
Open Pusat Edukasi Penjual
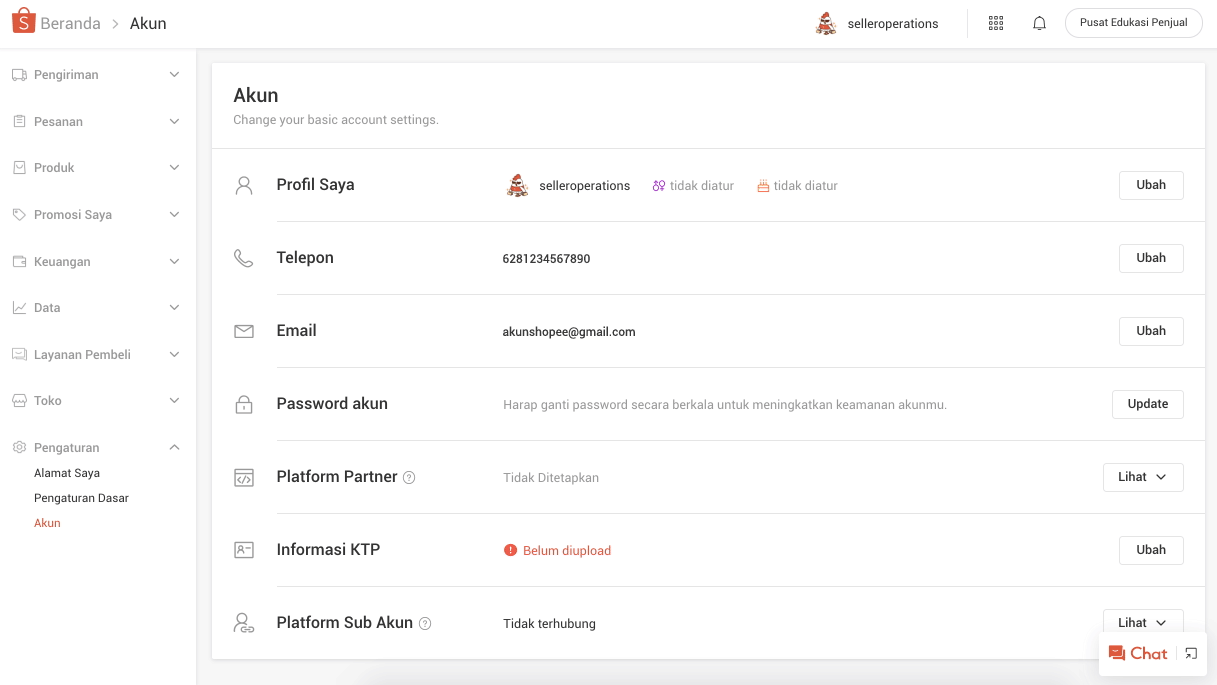(x=1133, y=22)
